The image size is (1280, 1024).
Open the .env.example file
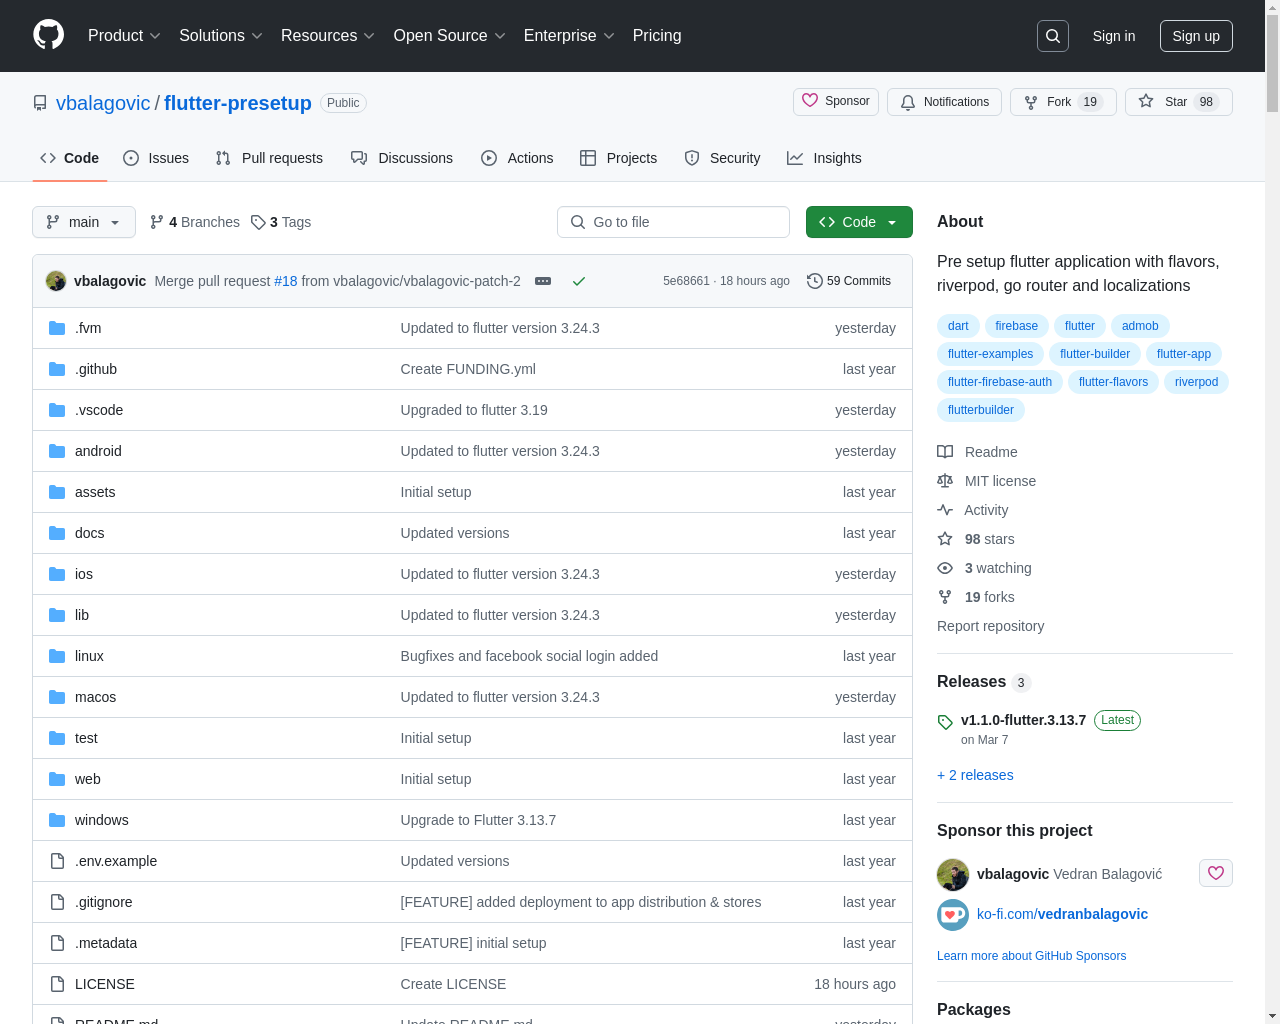click(x=116, y=861)
